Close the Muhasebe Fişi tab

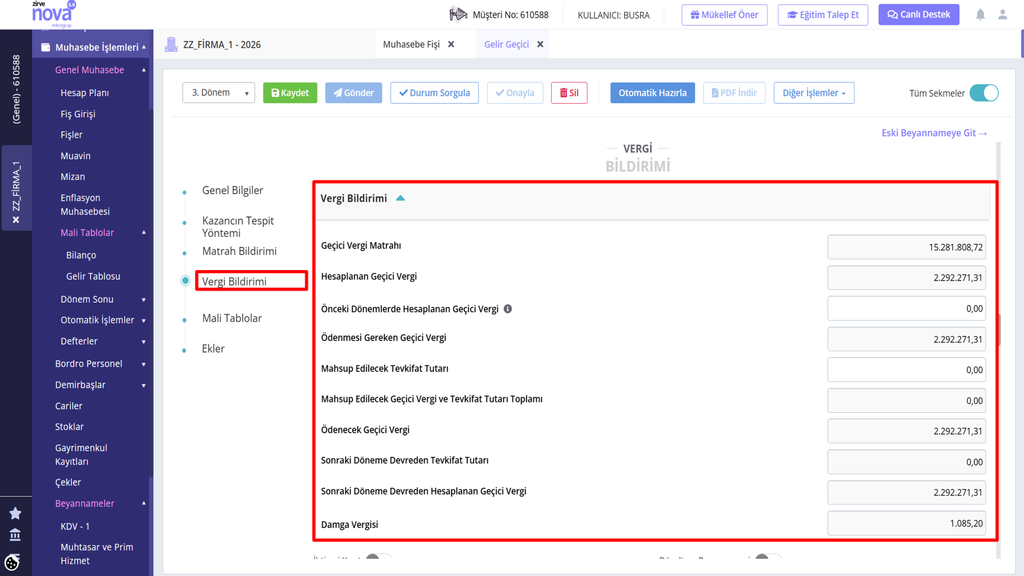pos(451,44)
